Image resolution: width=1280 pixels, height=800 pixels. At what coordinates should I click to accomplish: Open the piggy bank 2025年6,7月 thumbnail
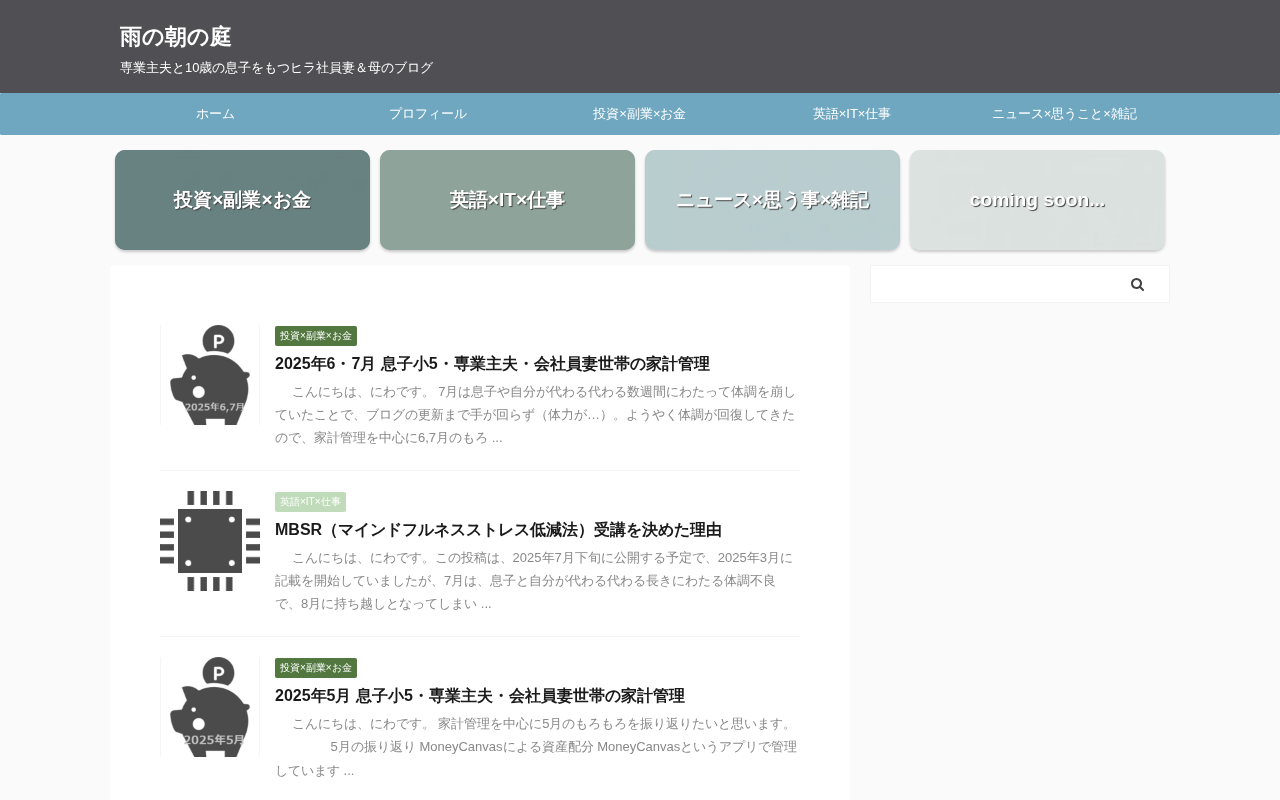click(210, 374)
